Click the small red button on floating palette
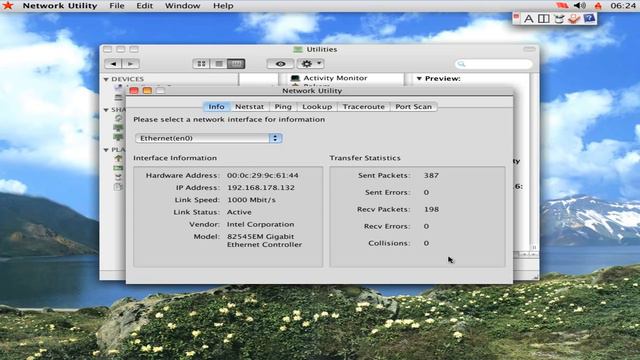Viewport: 640px width, 360px height. (516, 16)
